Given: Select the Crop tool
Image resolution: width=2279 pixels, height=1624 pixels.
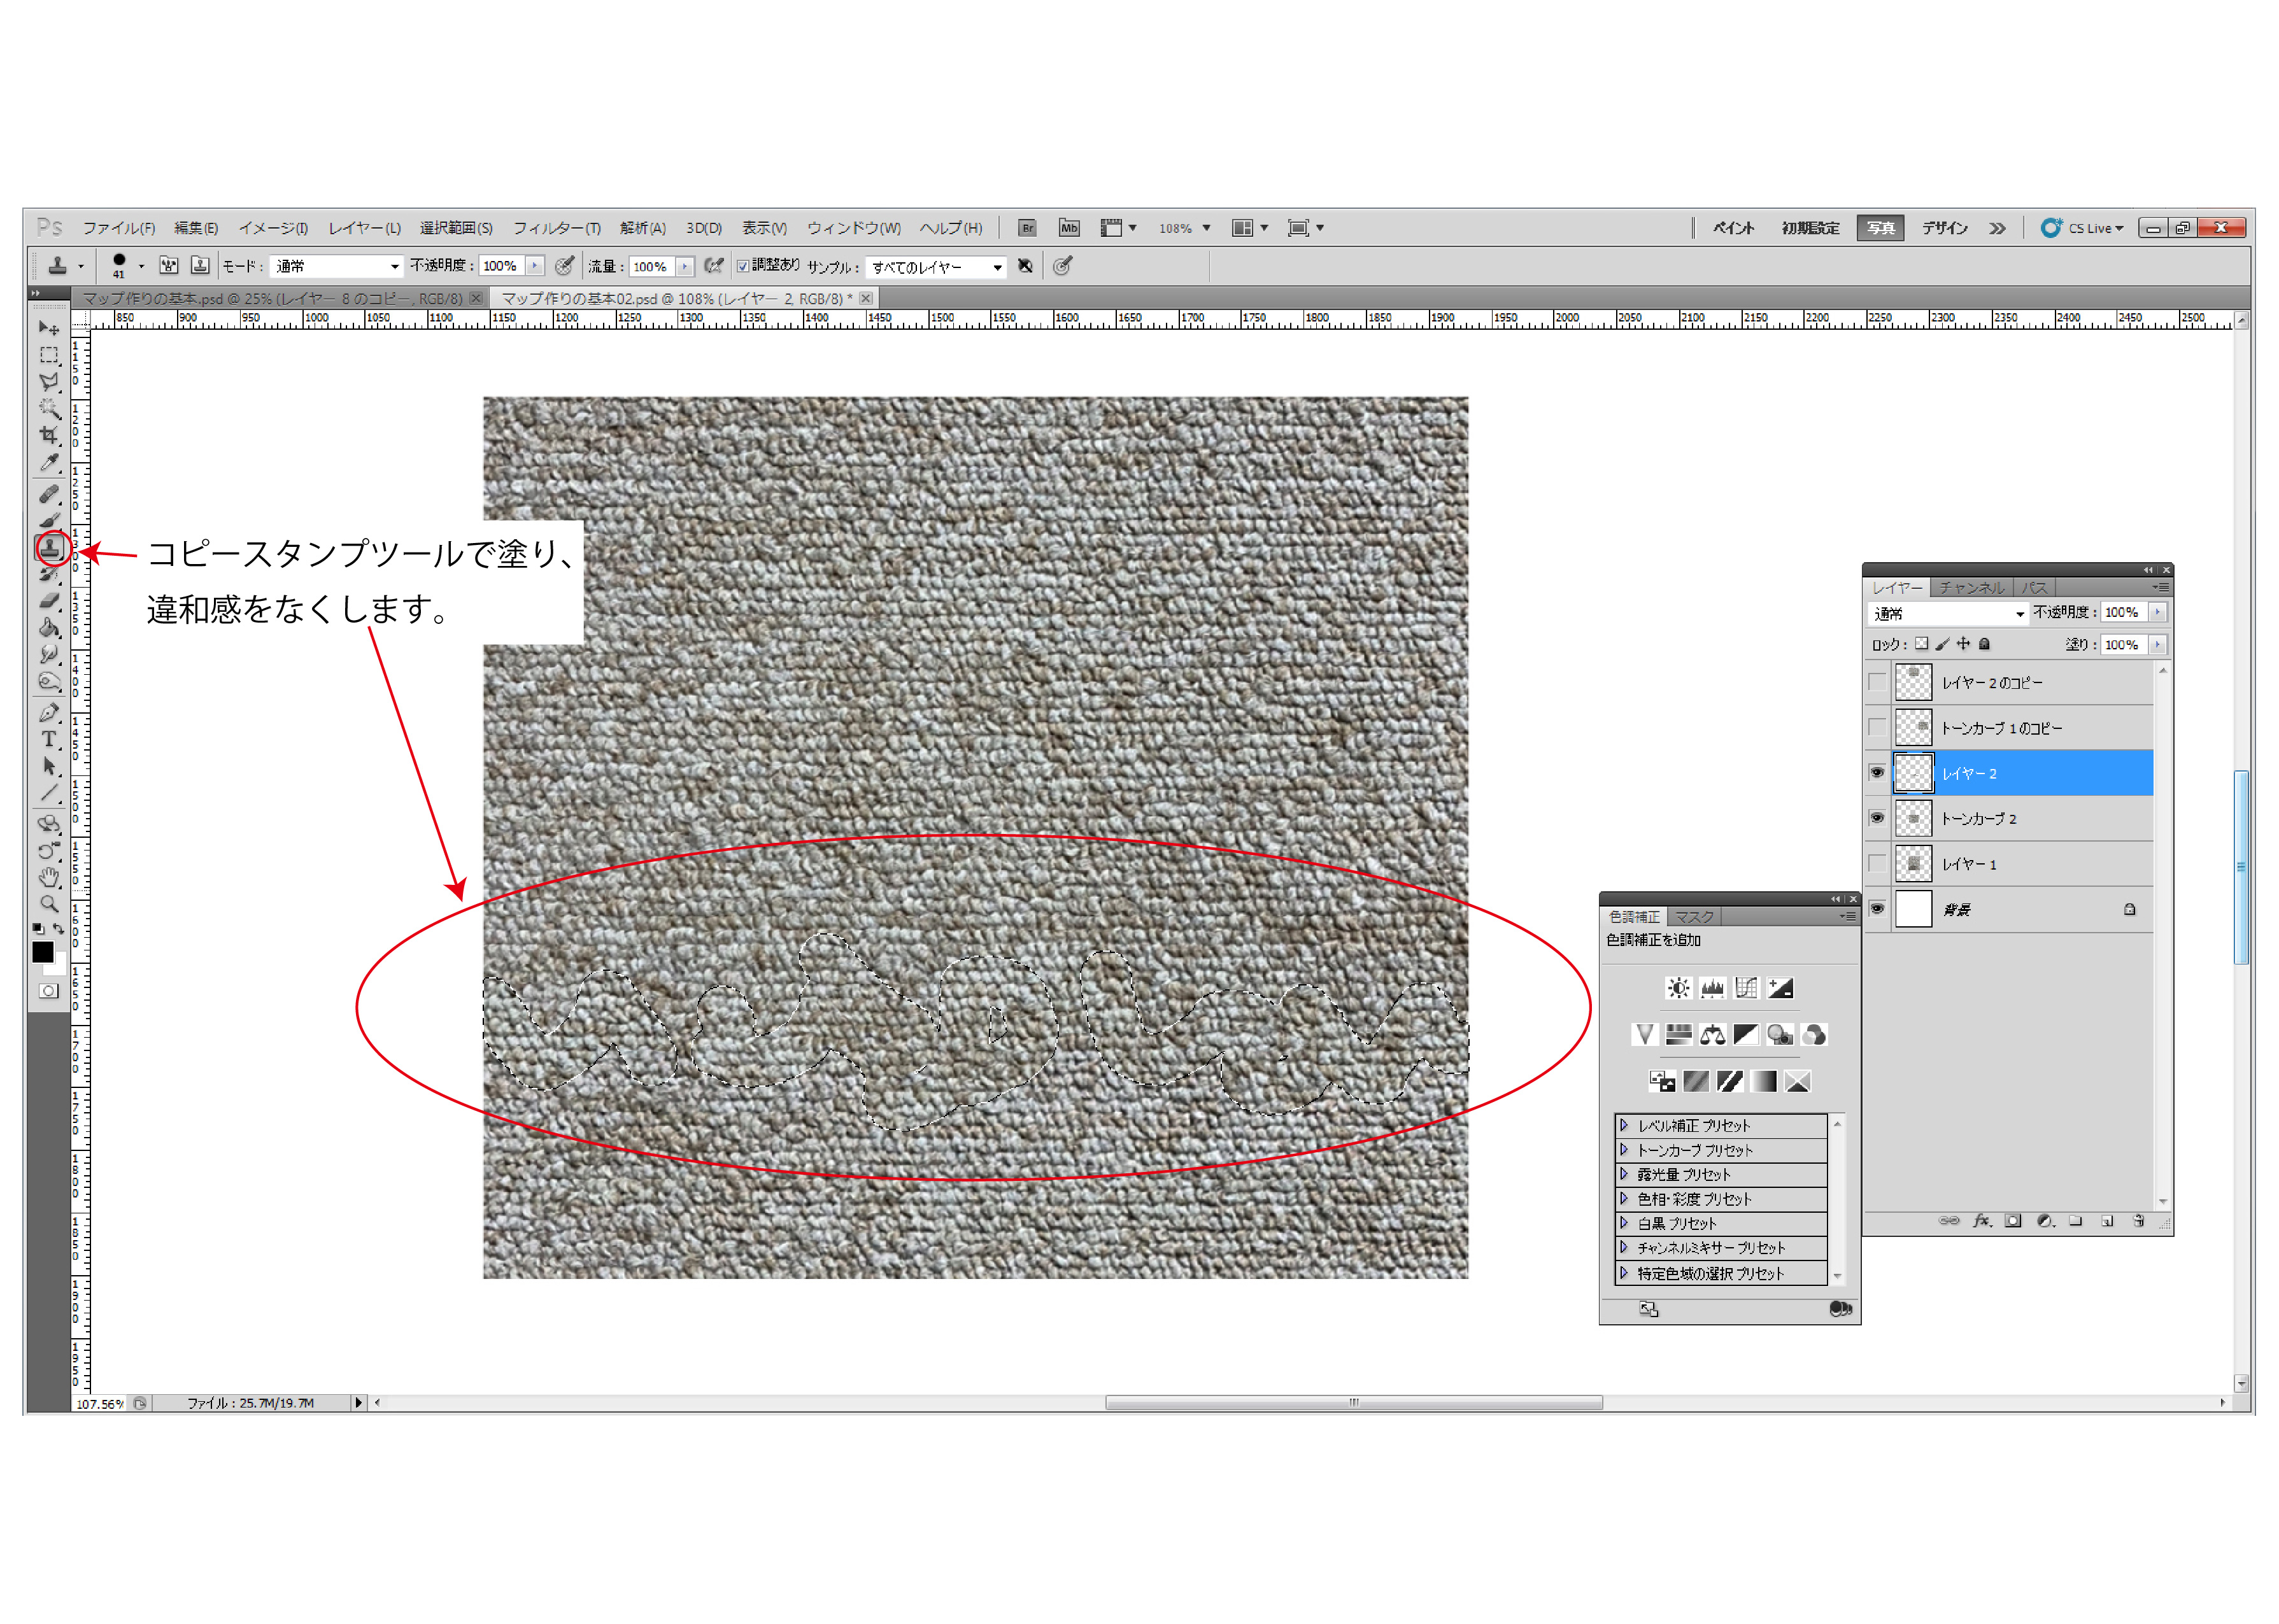Looking at the screenshot, I should [x=48, y=435].
